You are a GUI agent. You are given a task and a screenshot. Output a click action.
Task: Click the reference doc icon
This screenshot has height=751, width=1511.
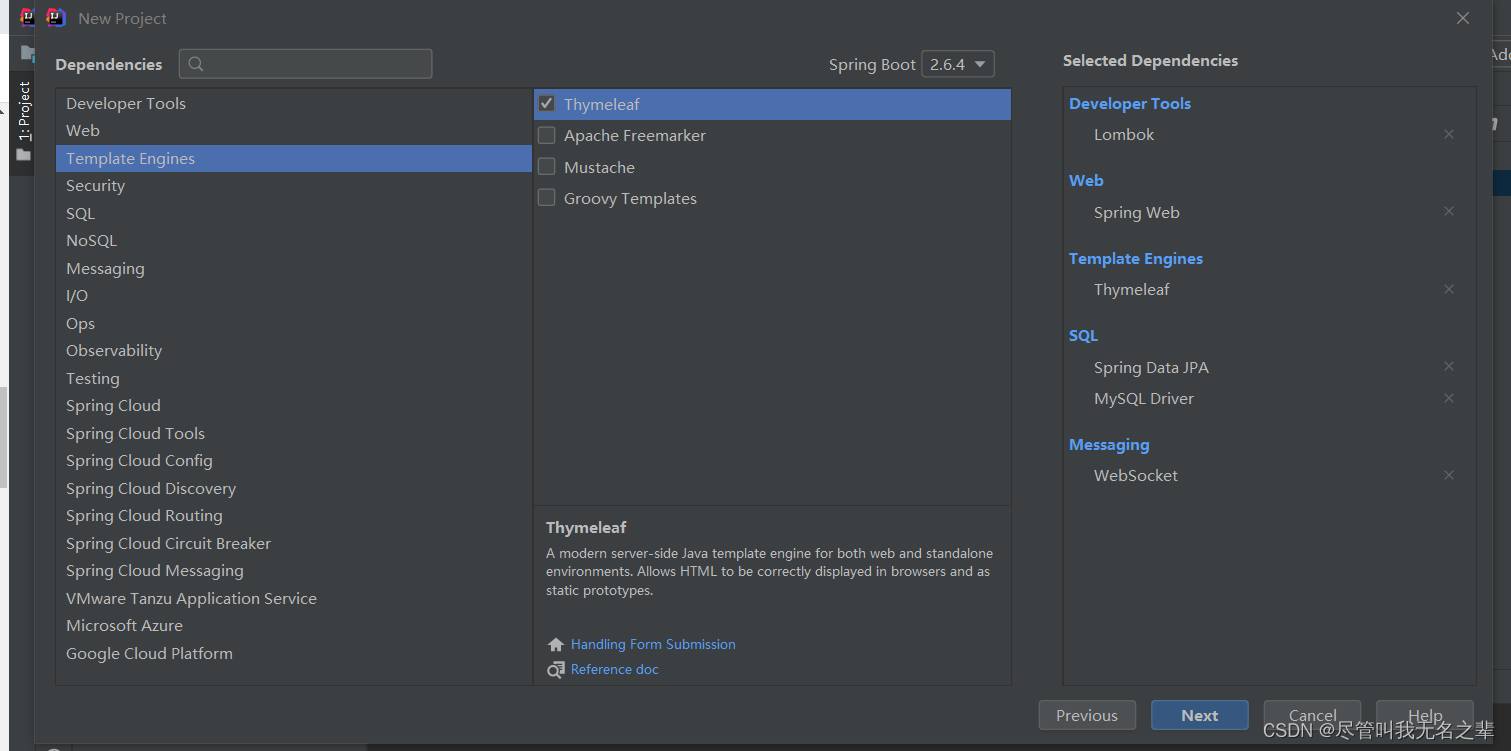coord(556,670)
